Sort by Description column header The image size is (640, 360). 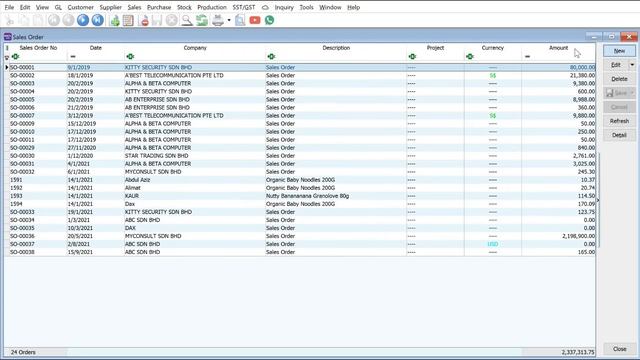(336, 48)
